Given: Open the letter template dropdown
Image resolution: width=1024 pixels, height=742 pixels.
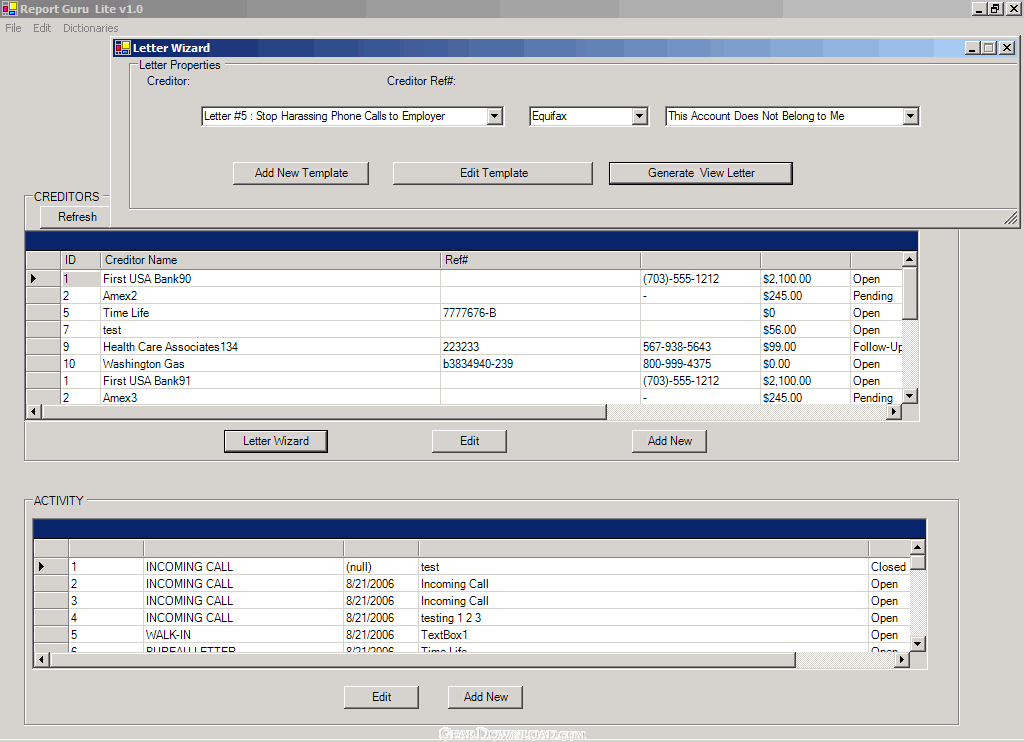Looking at the screenshot, I should coord(494,117).
